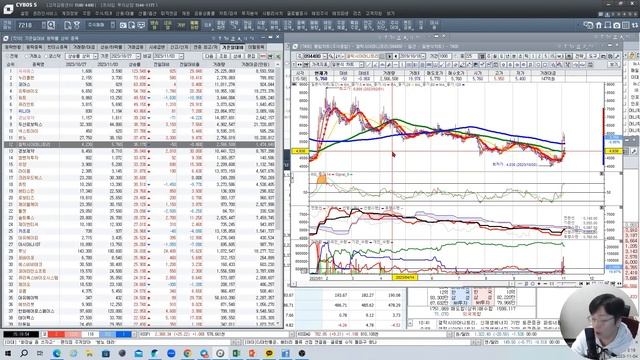Select the 전체 radio button

(x=12, y=56)
